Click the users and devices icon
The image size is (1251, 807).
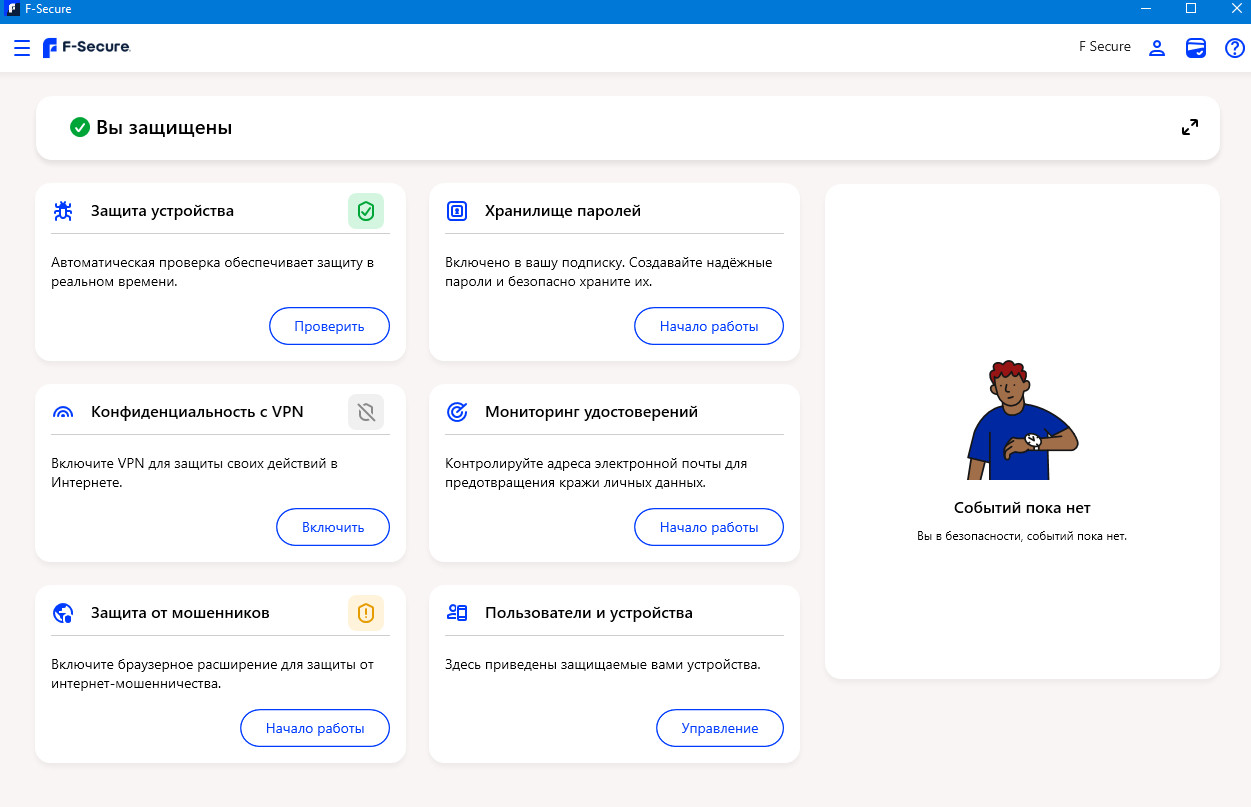456,613
